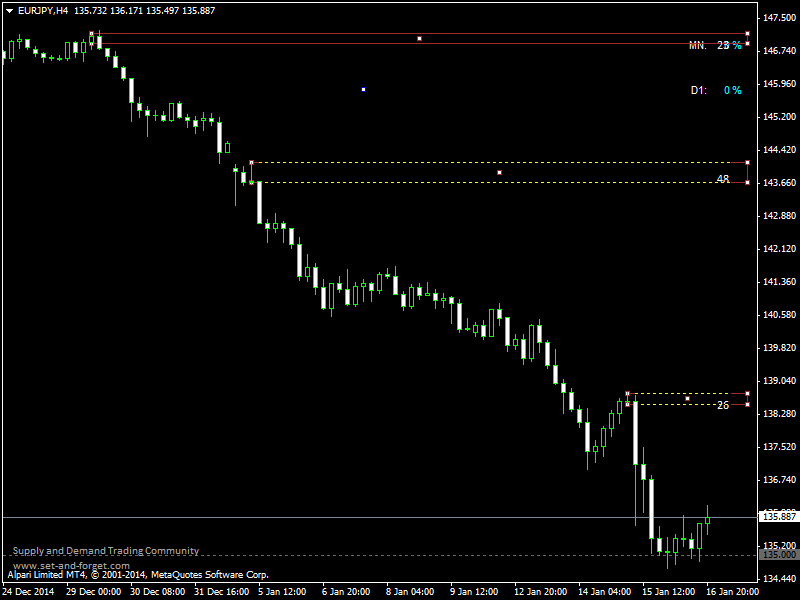The height and width of the screenshot is (600, 800).
Task: Click the D1: timeframe label
Action: point(698,90)
